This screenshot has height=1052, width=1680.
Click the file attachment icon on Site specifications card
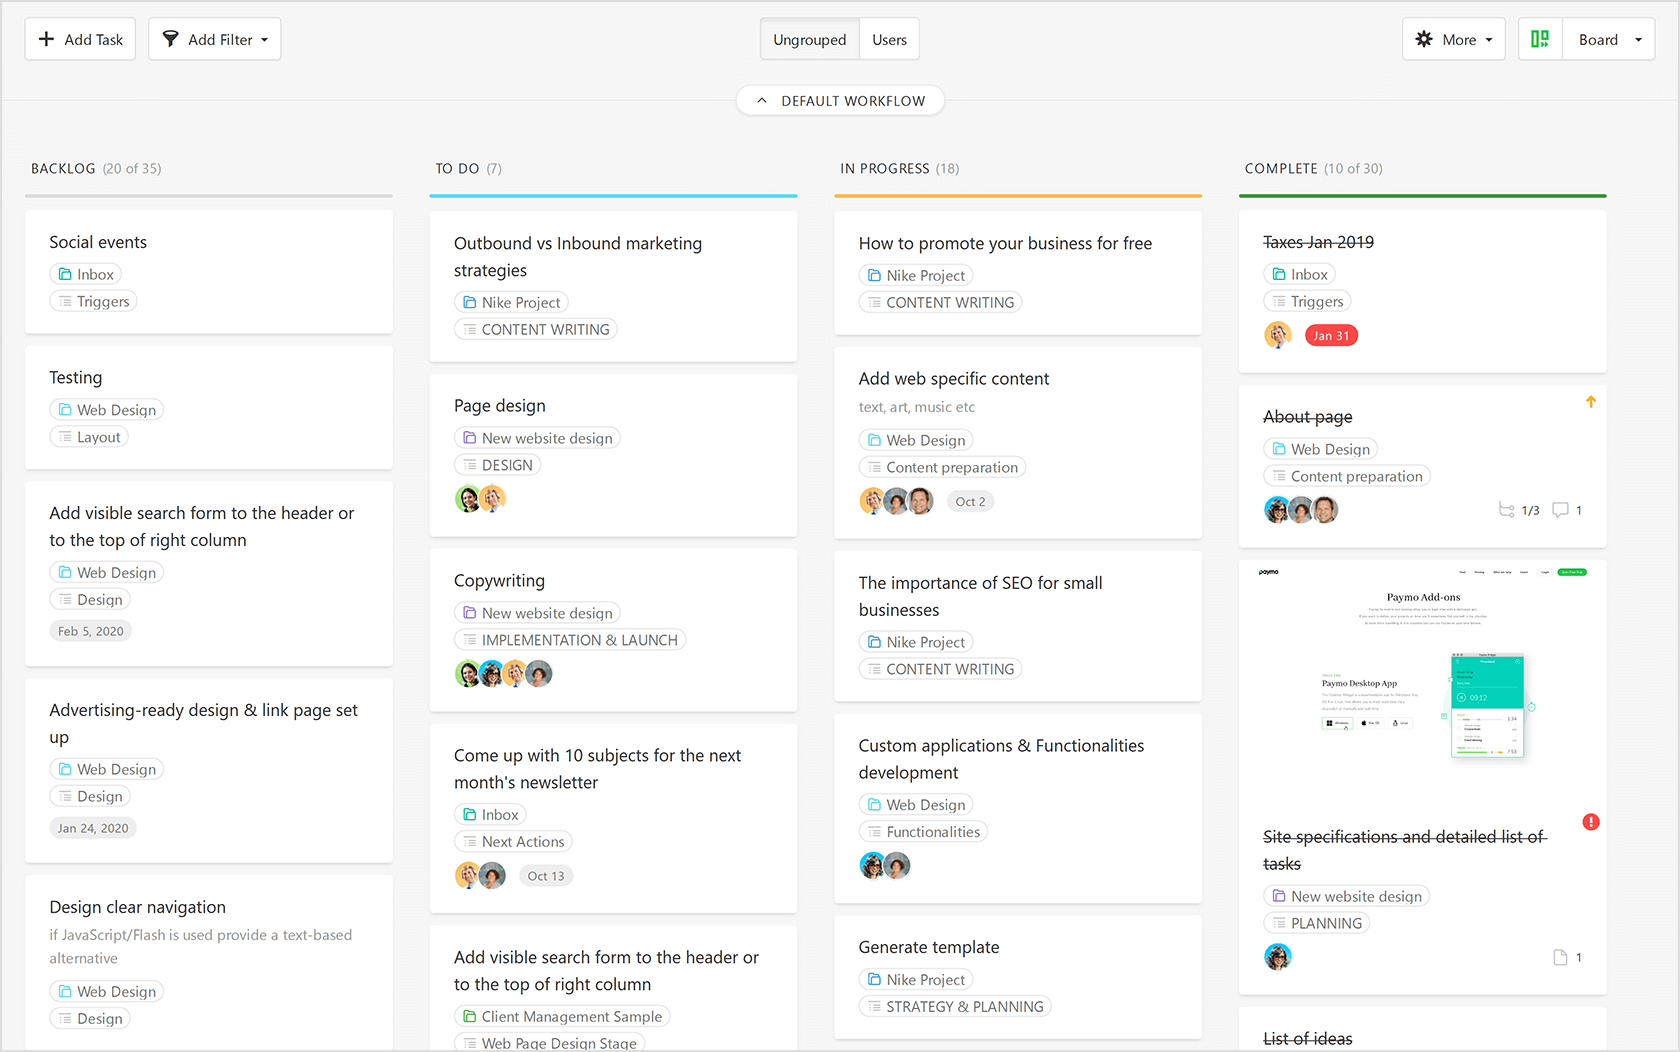click(x=1562, y=957)
